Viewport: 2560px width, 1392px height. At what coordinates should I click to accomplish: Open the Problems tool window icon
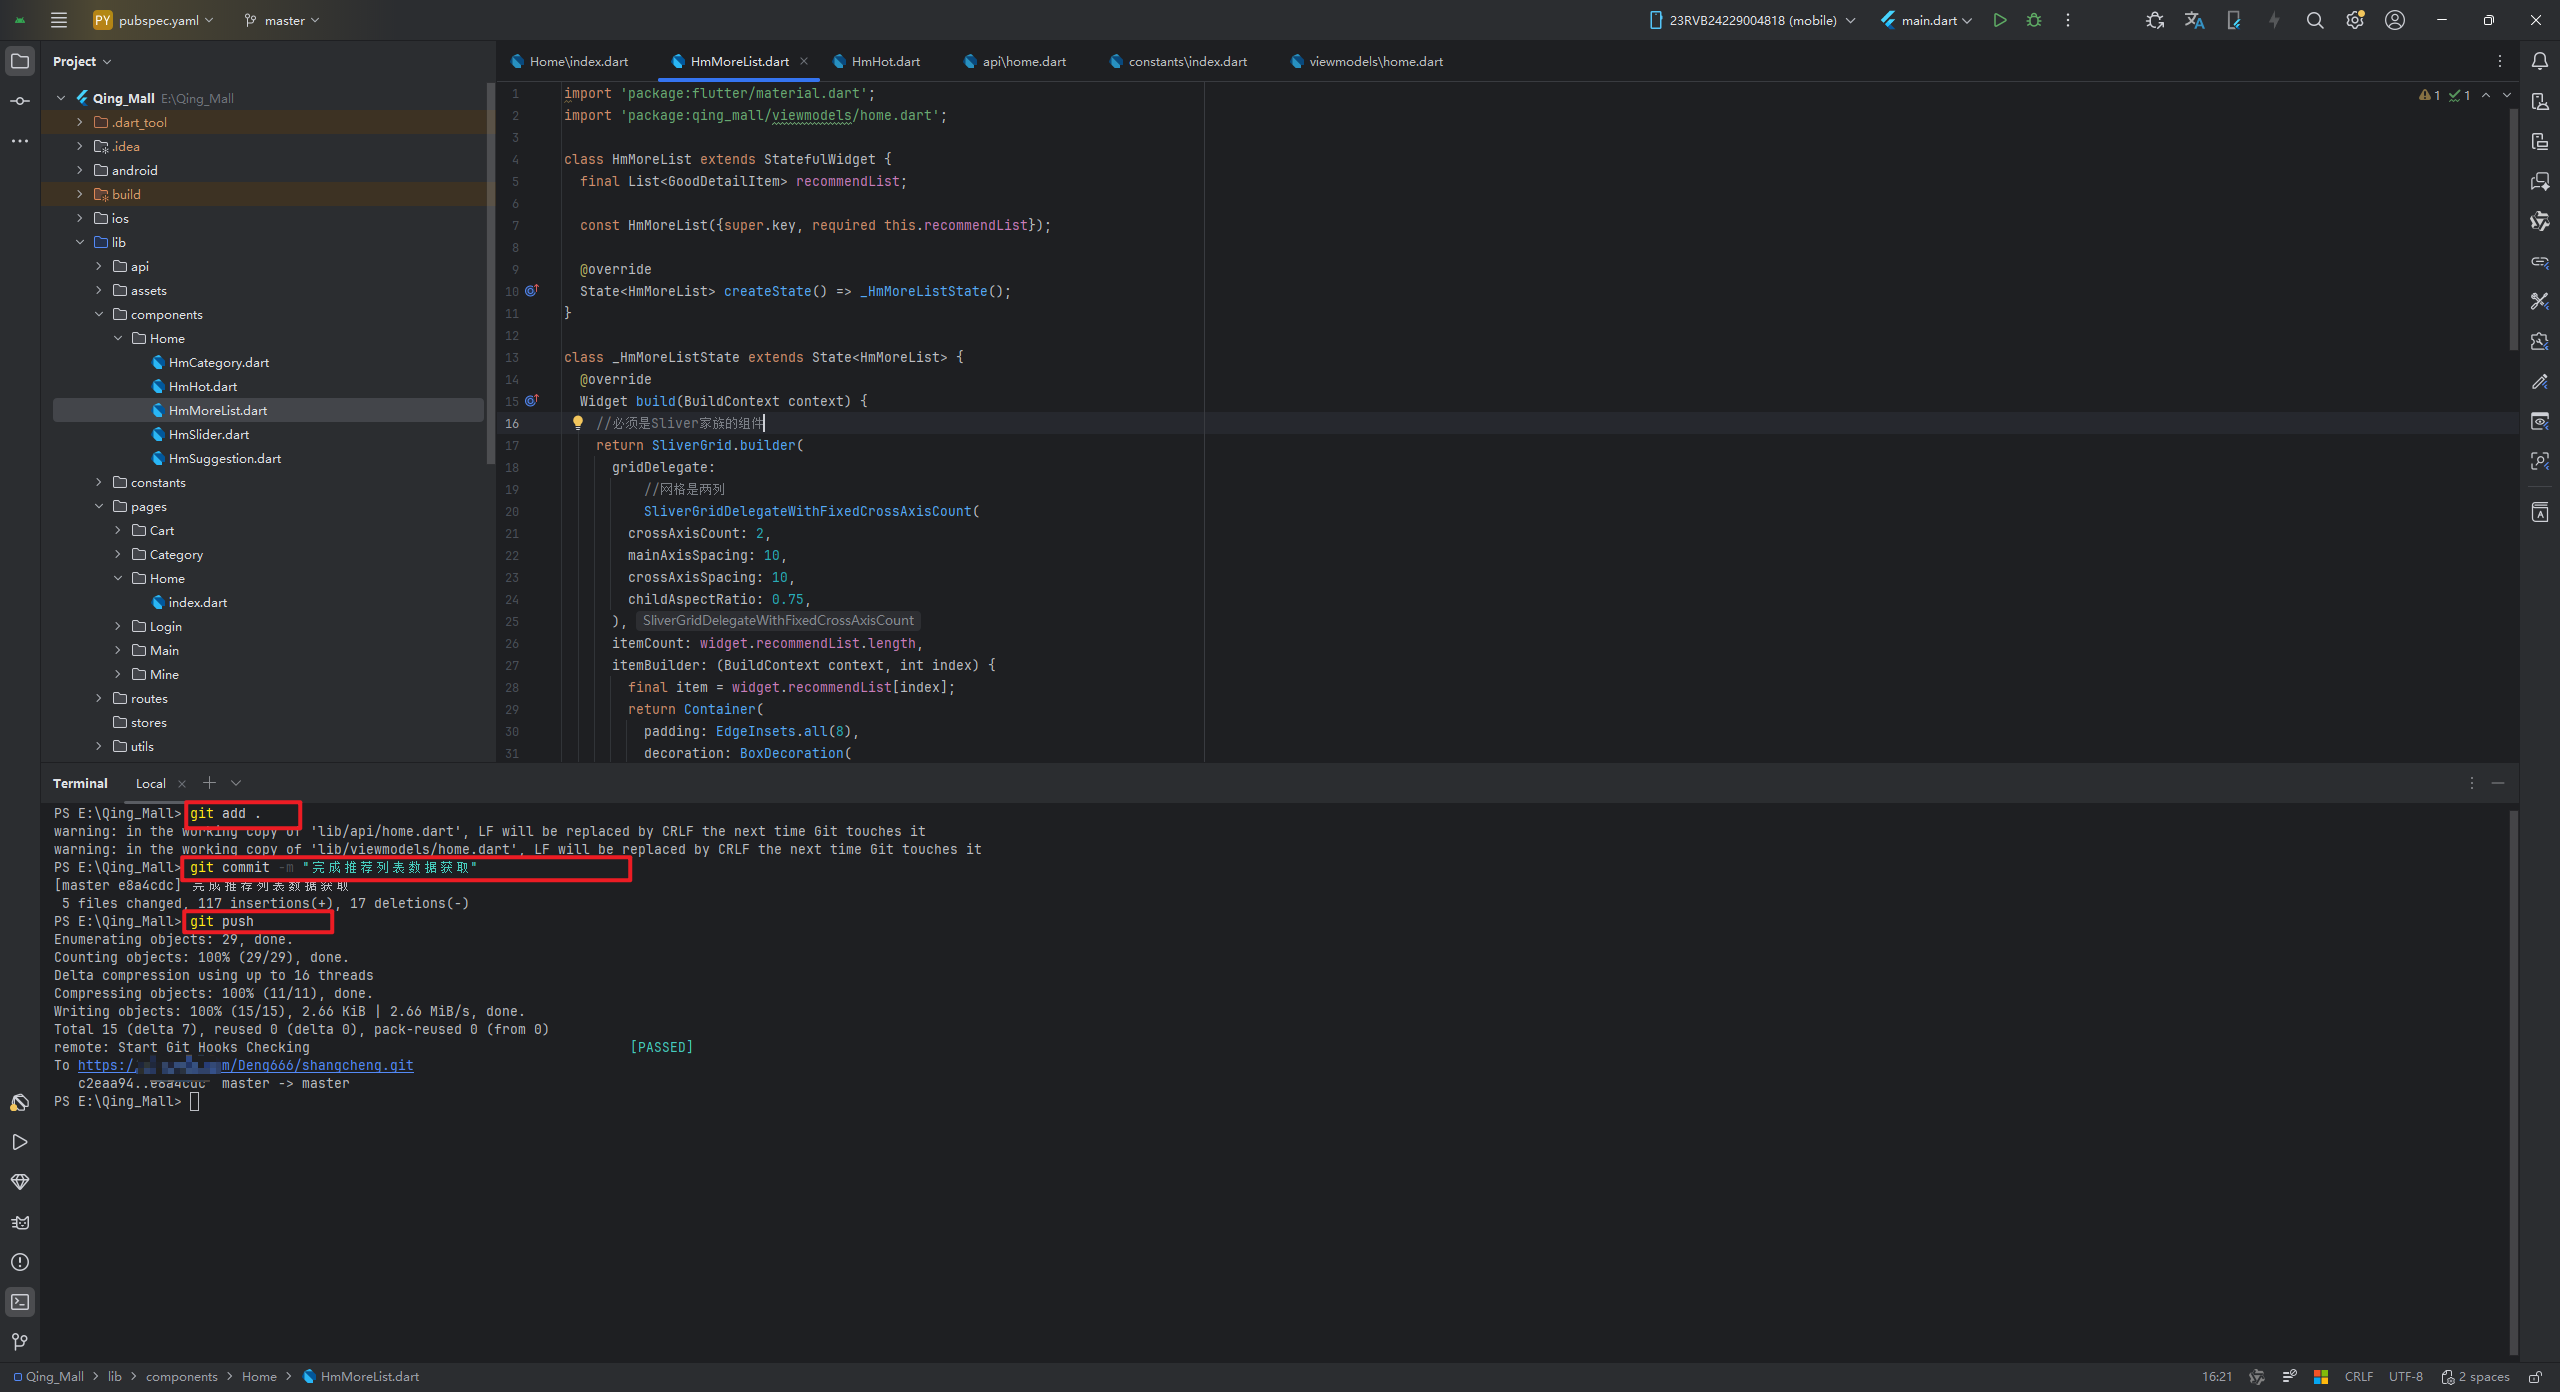pyautogui.click(x=19, y=1262)
